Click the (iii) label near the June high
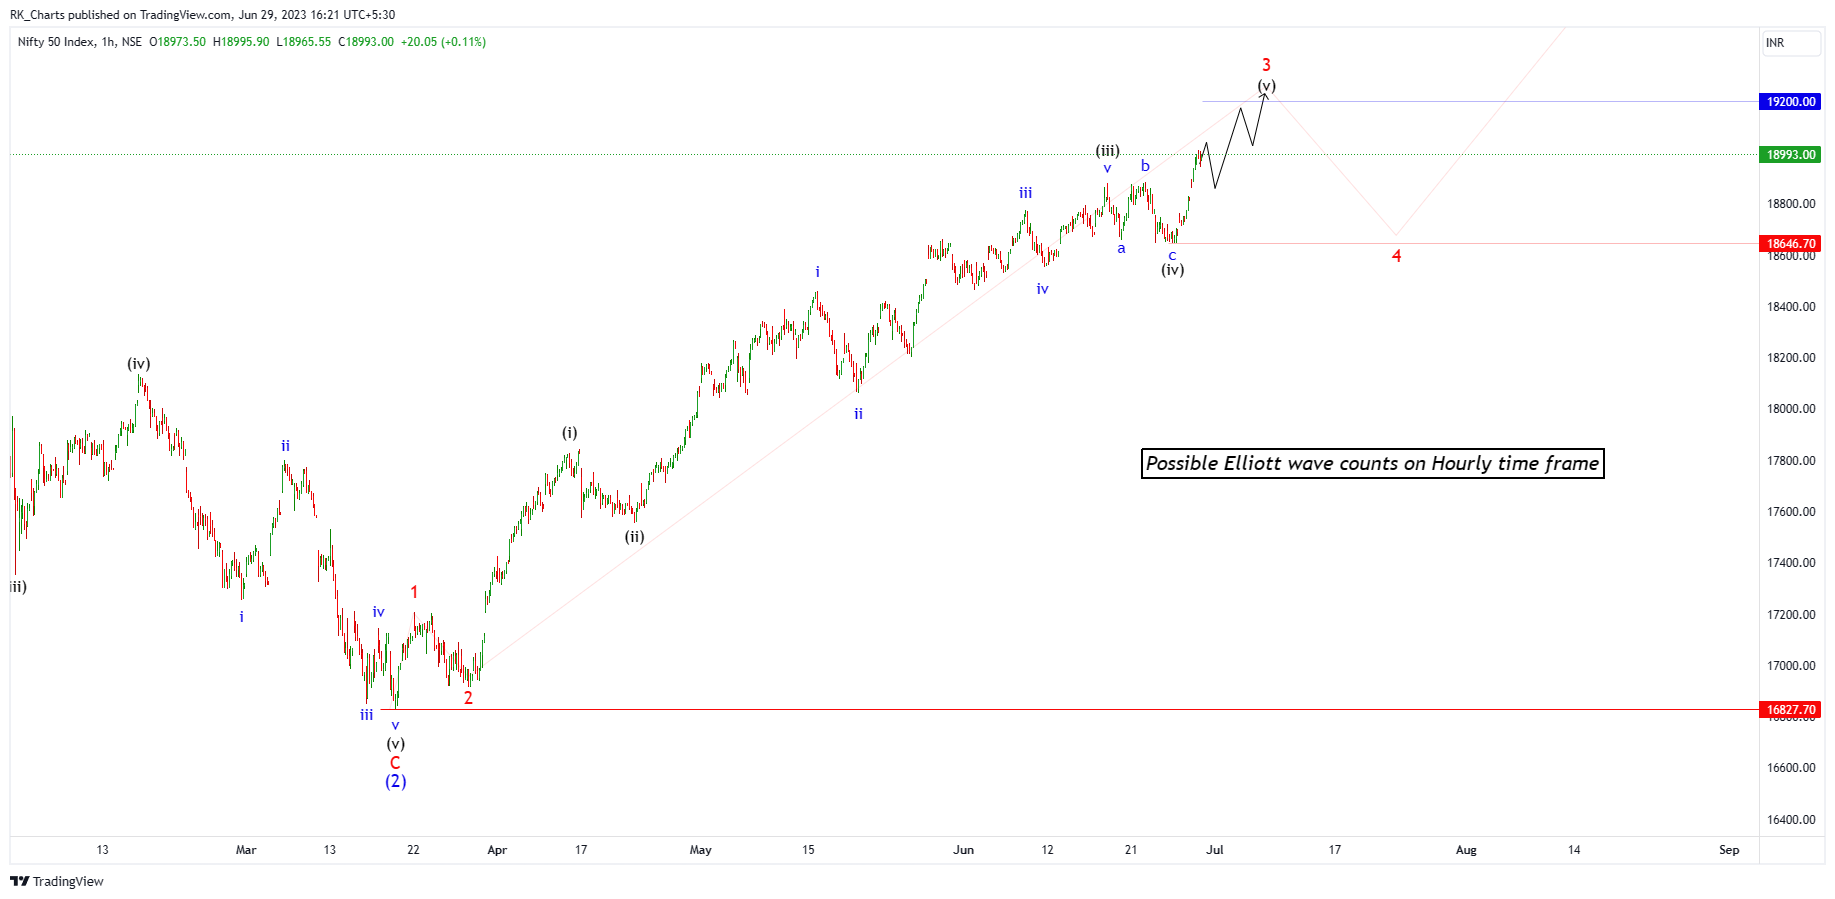 point(1107,151)
